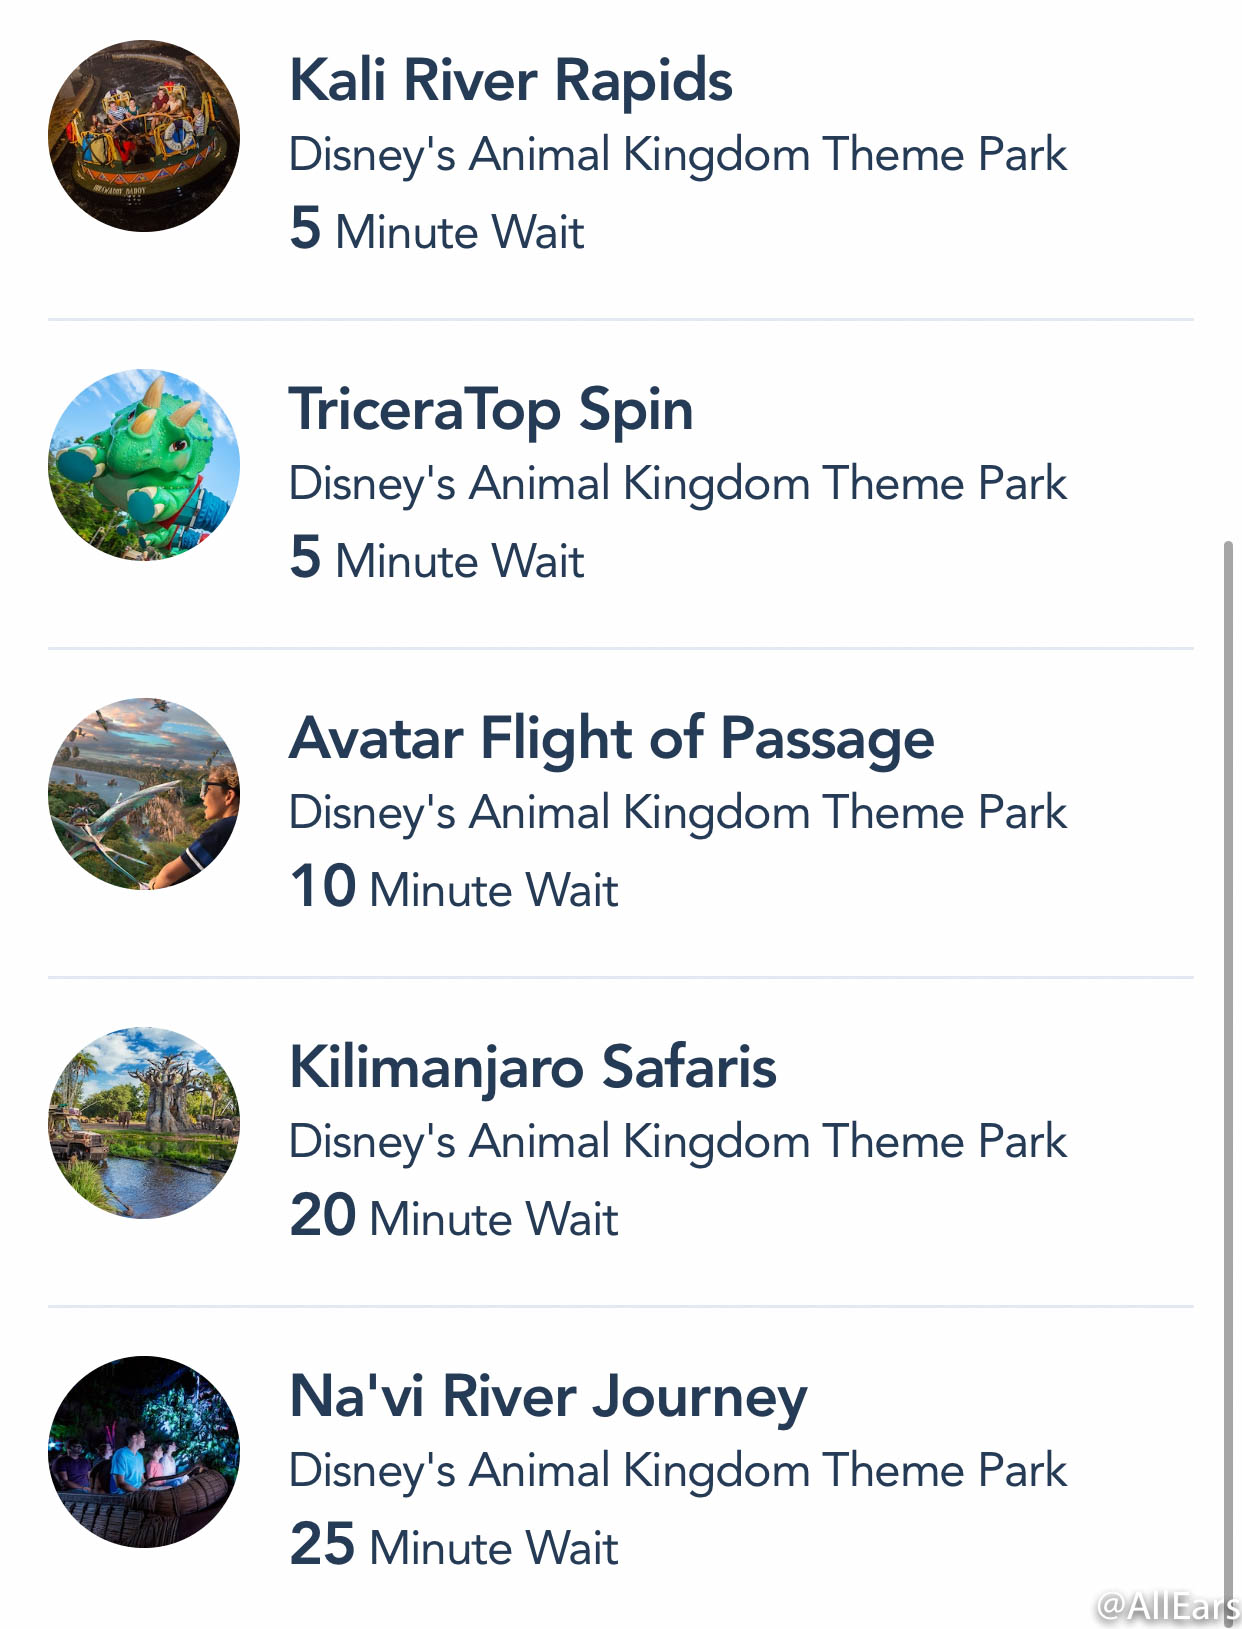
Task: Open the Kali River Rapids raft thumbnail
Action: coord(144,136)
